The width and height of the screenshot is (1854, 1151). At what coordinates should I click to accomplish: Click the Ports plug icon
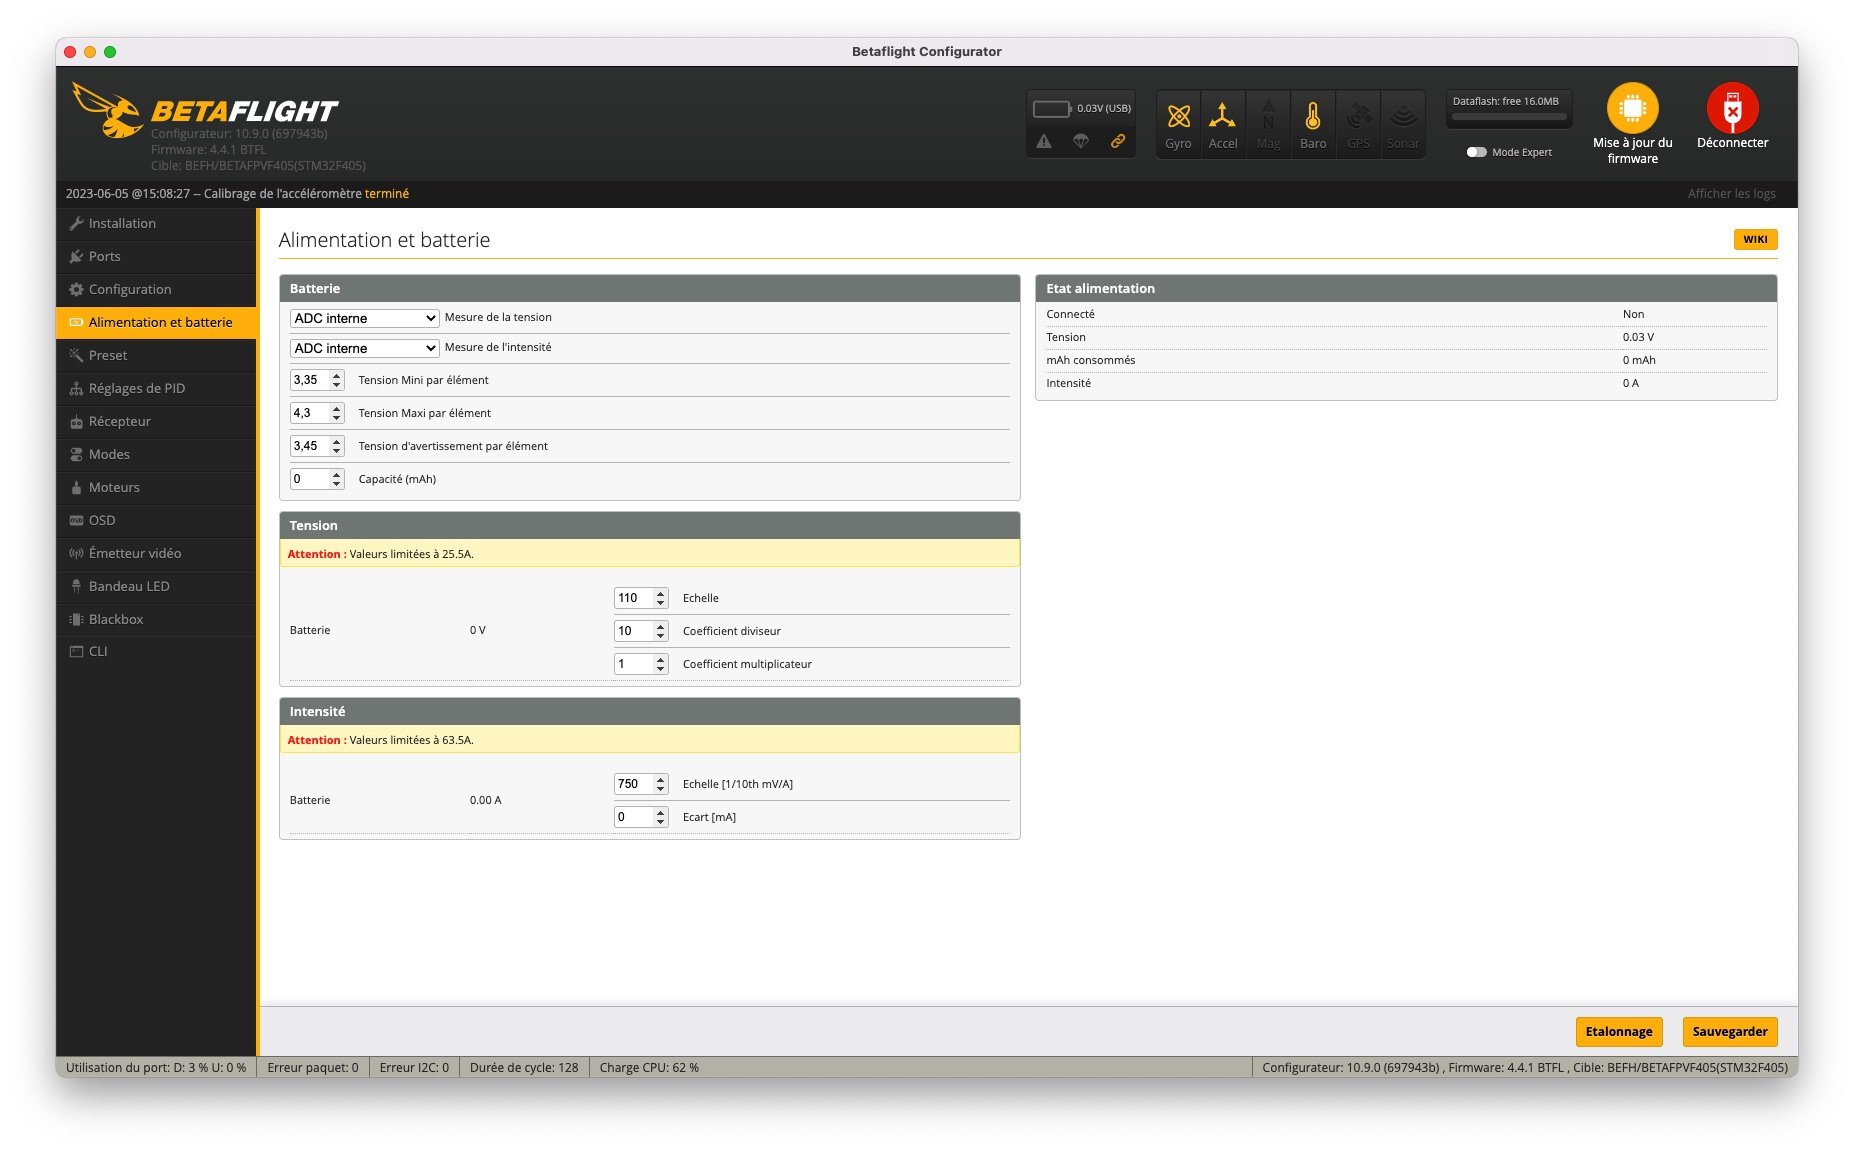click(76, 256)
